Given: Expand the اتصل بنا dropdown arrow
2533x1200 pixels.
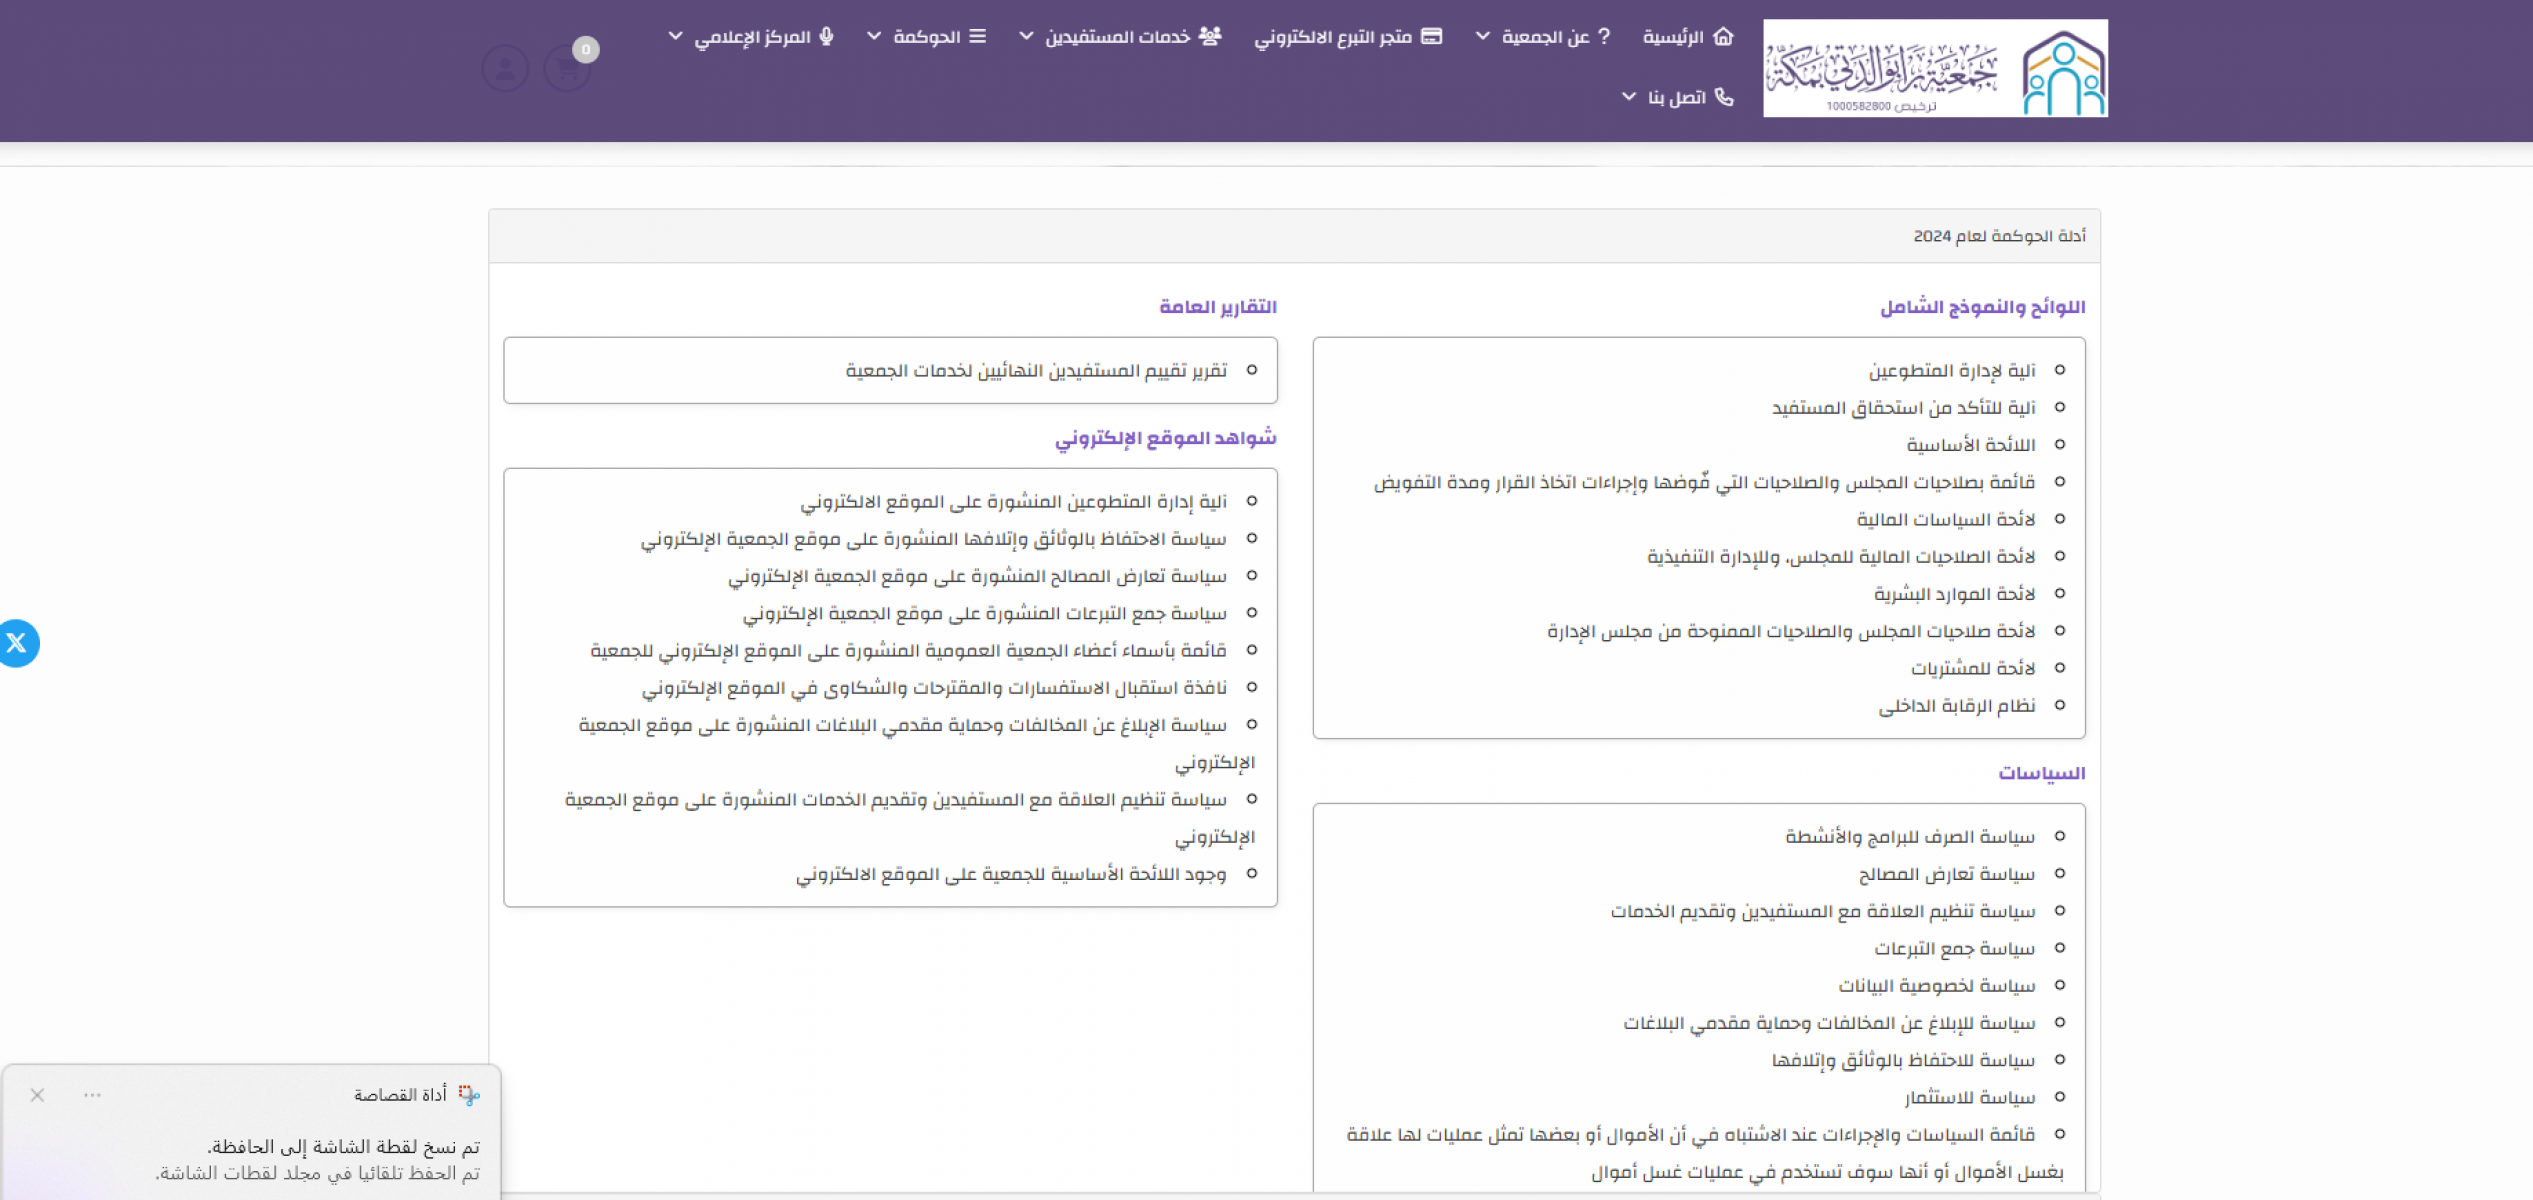Looking at the screenshot, I should pyautogui.click(x=1629, y=97).
